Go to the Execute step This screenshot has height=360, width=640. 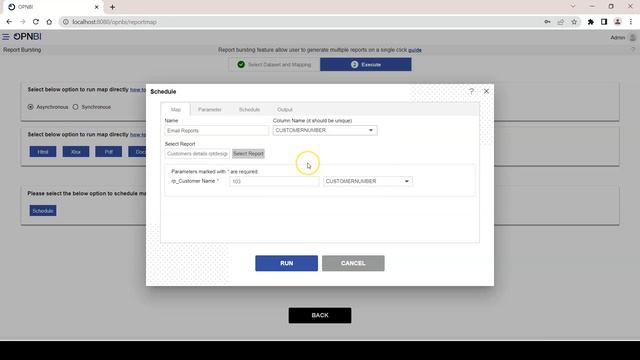click(366, 64)
